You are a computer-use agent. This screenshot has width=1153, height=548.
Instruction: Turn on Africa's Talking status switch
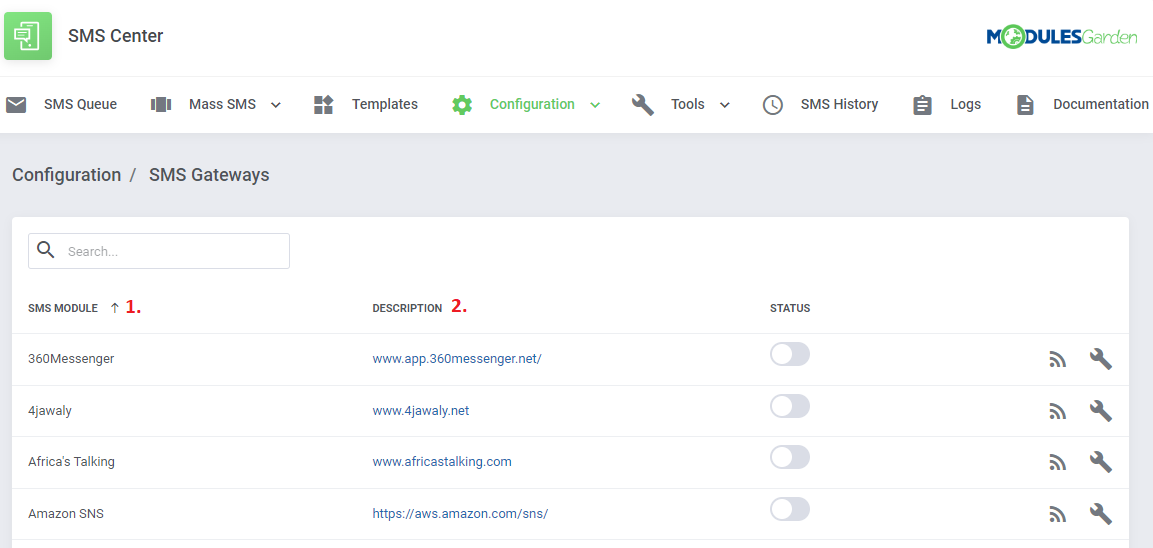point(790,458)
